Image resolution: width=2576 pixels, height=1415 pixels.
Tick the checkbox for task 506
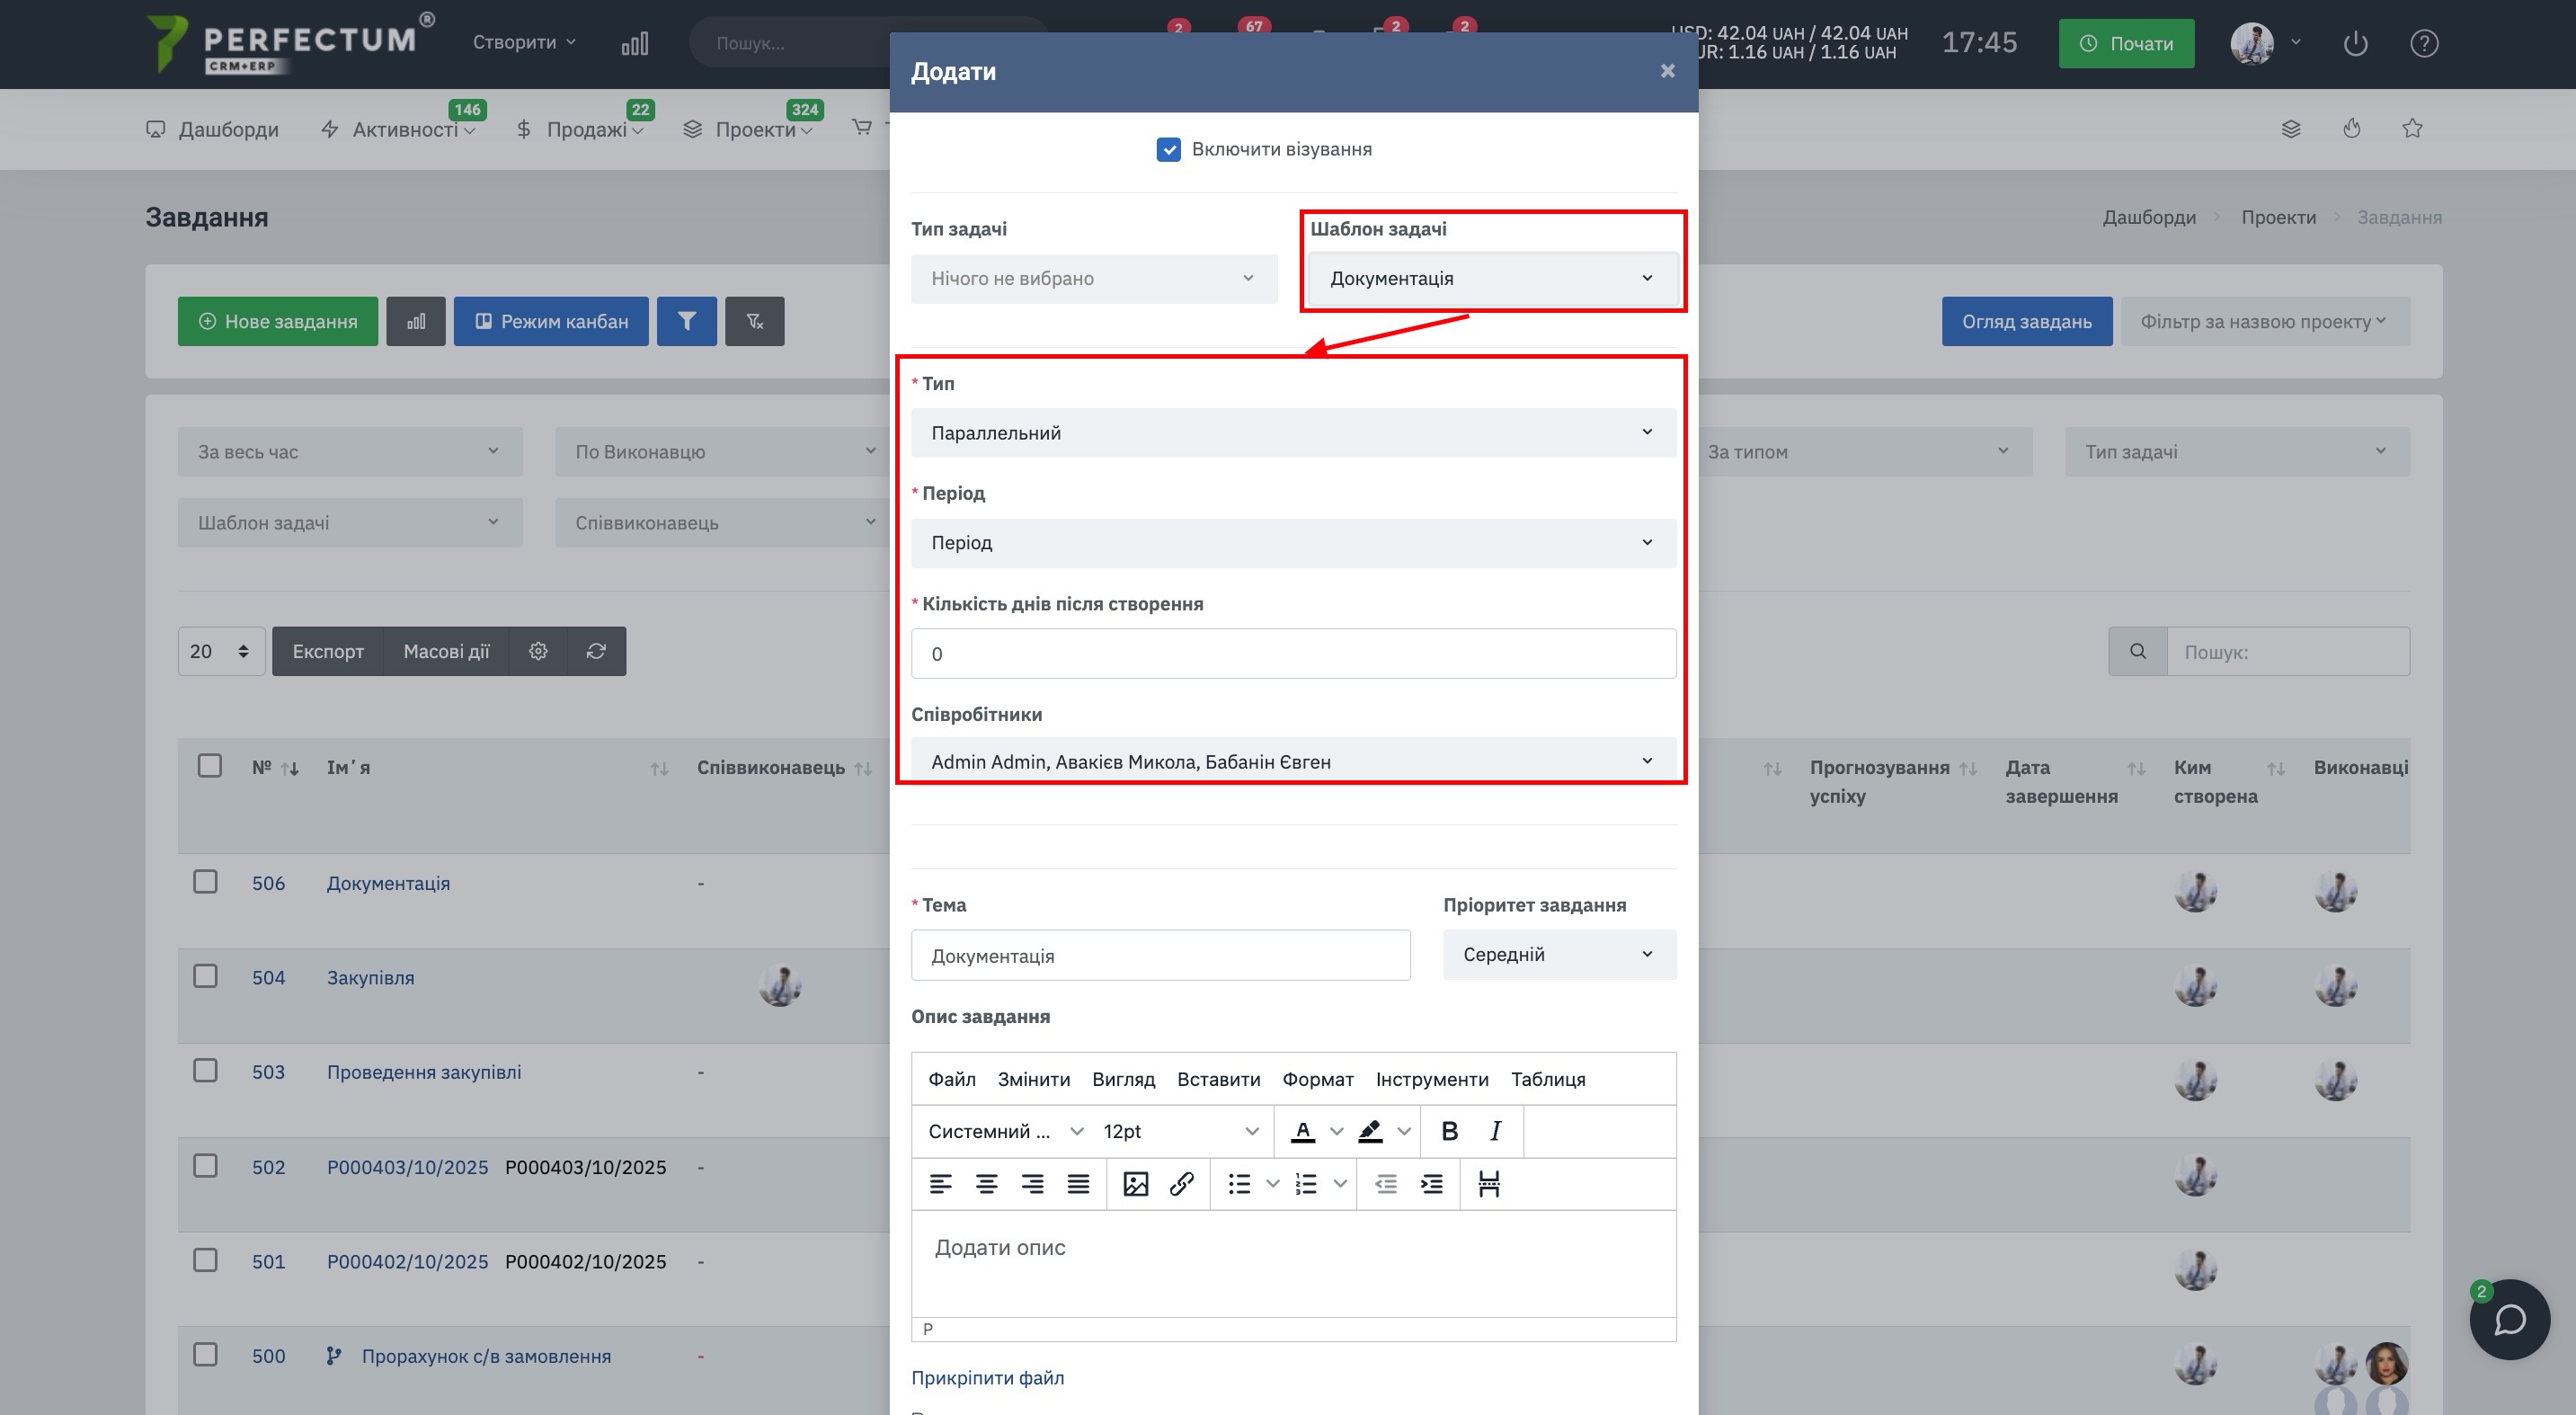point(205,882)
